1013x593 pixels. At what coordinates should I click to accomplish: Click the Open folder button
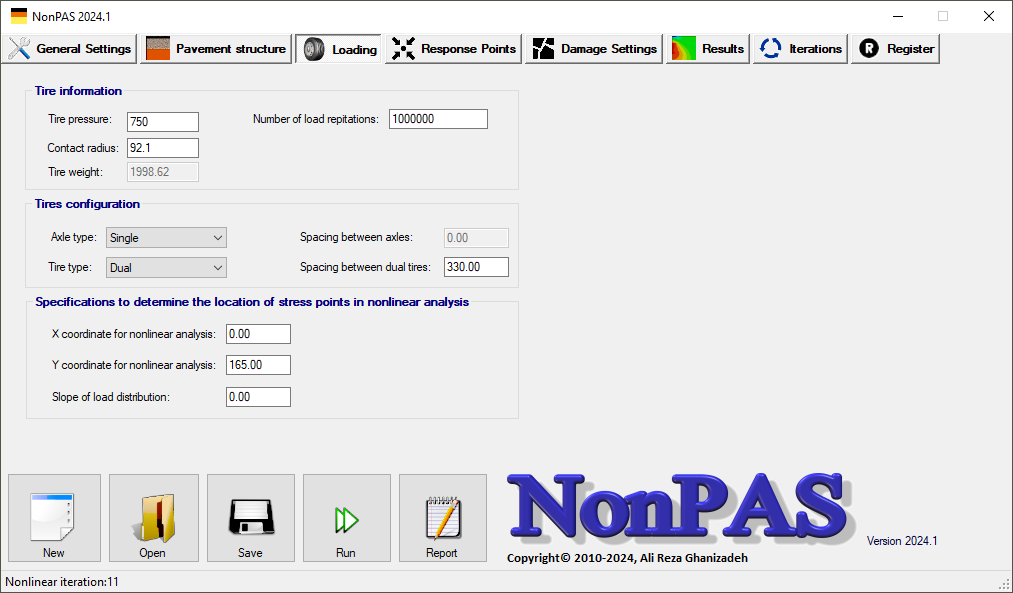click(152, 517)
